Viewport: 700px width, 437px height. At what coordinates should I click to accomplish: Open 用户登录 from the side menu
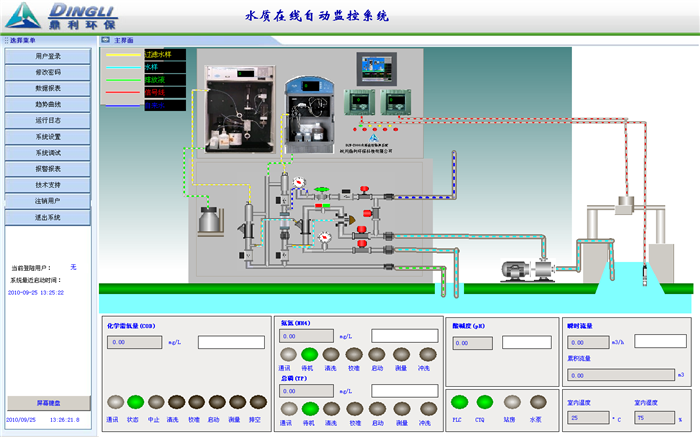pyautogui.click(x=49, y=57)
